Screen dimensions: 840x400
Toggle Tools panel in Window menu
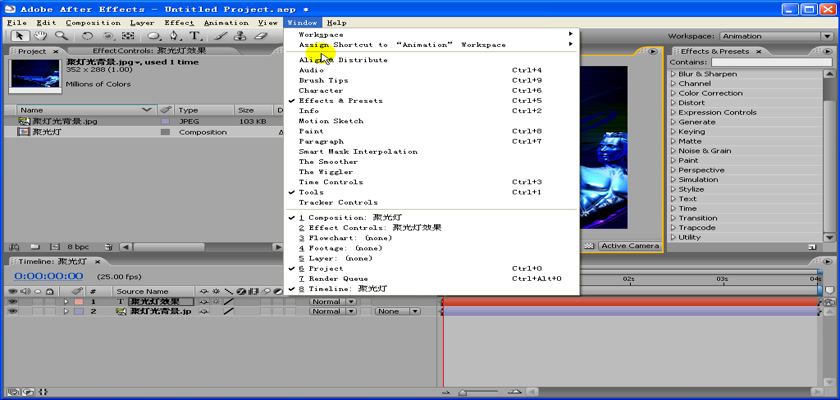click(x=431, y=192)
